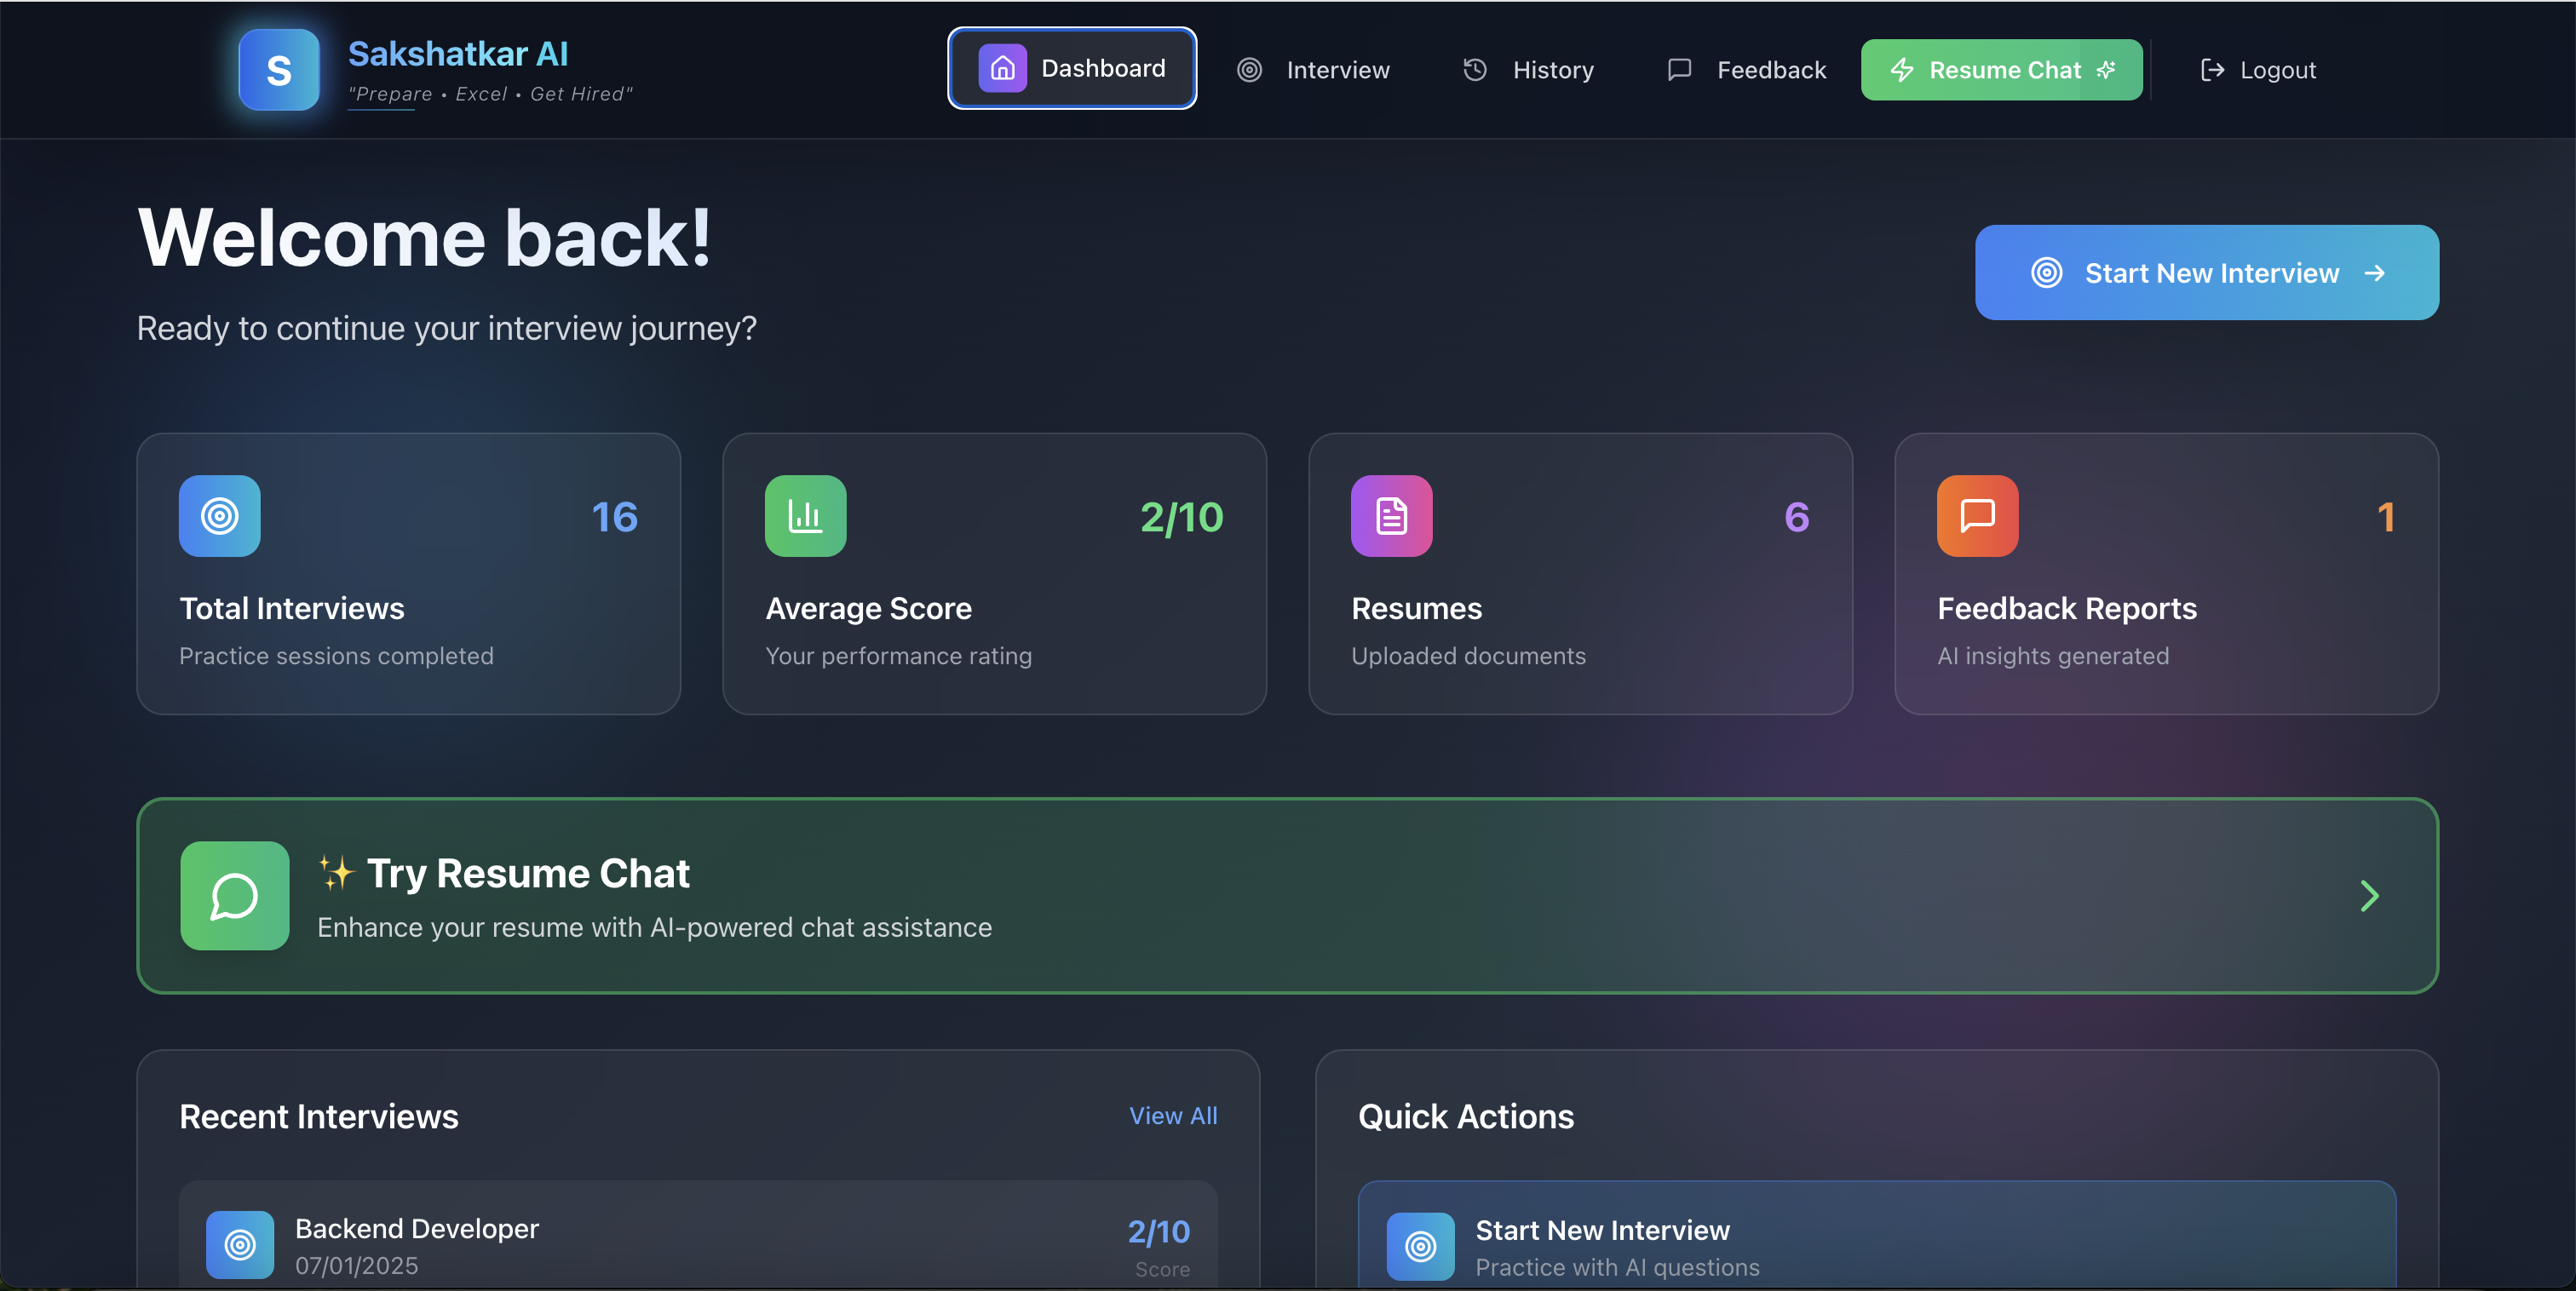Click the Sakshatkar AI brand title
Screen dimensions: 2576x1291
458,54
